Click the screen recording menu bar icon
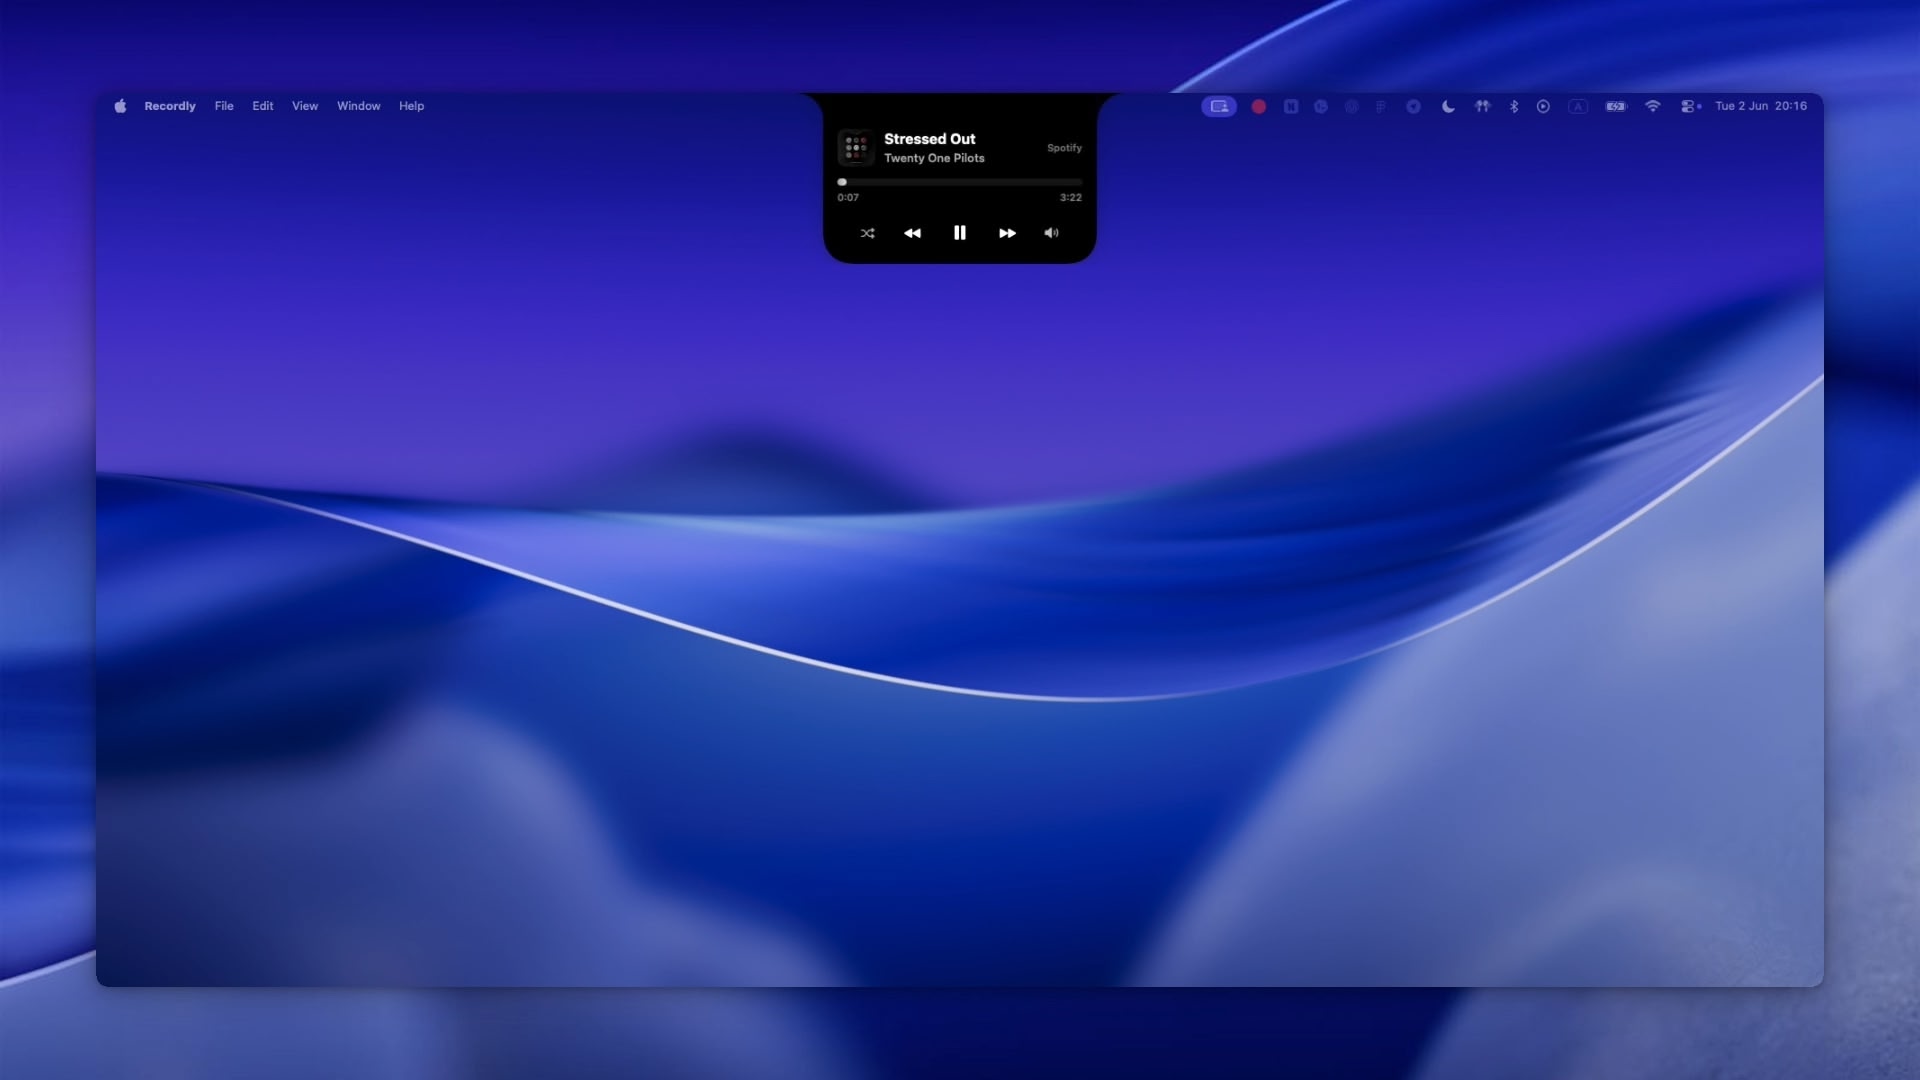Viewport: 1920px width, 1080px height. (x=1219, y=106)
